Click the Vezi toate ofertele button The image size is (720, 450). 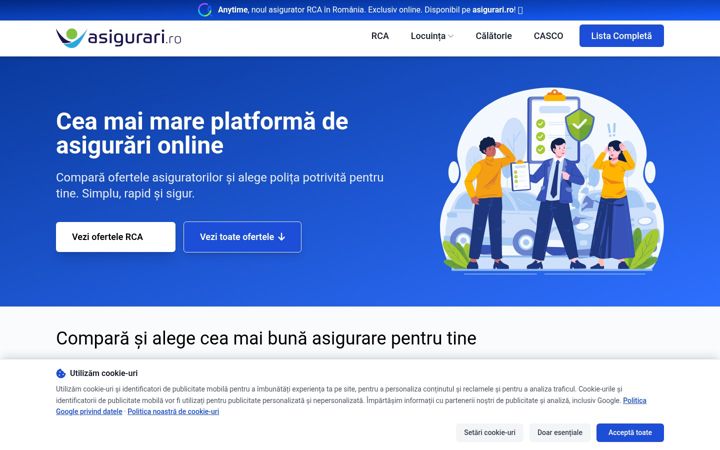[242, 237]
